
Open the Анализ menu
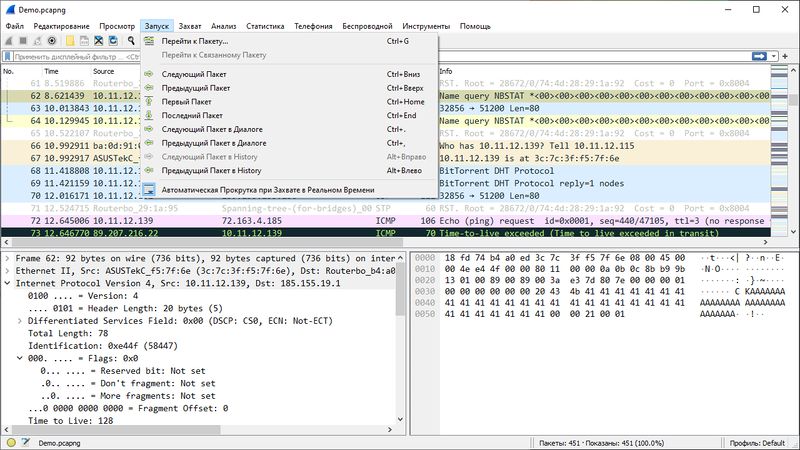point(223,26)
